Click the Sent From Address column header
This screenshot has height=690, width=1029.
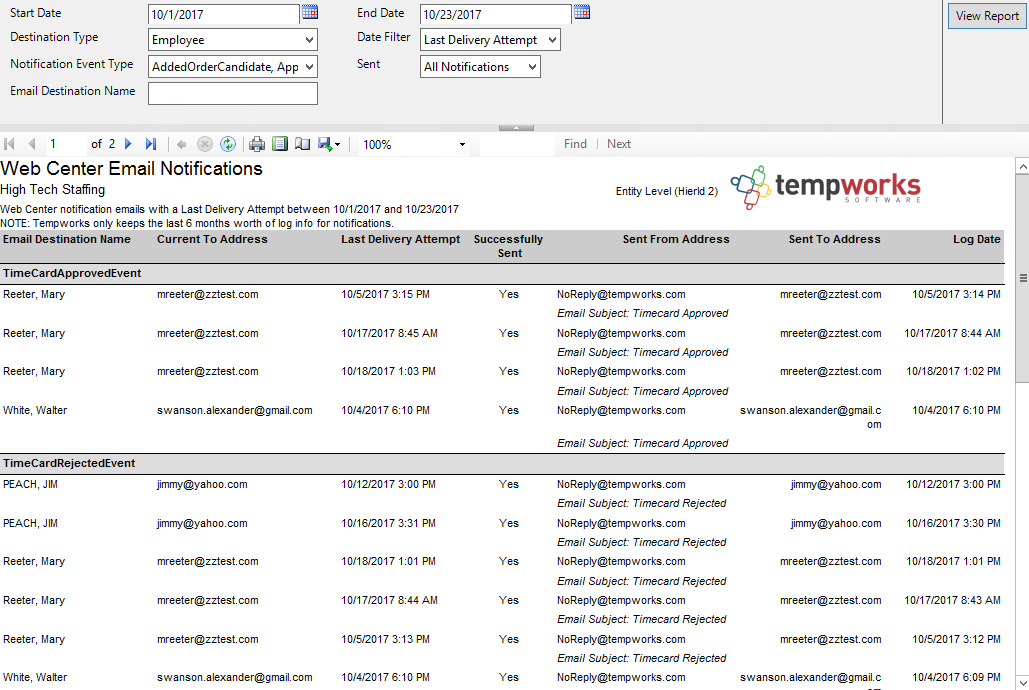(x=676, y=239)
